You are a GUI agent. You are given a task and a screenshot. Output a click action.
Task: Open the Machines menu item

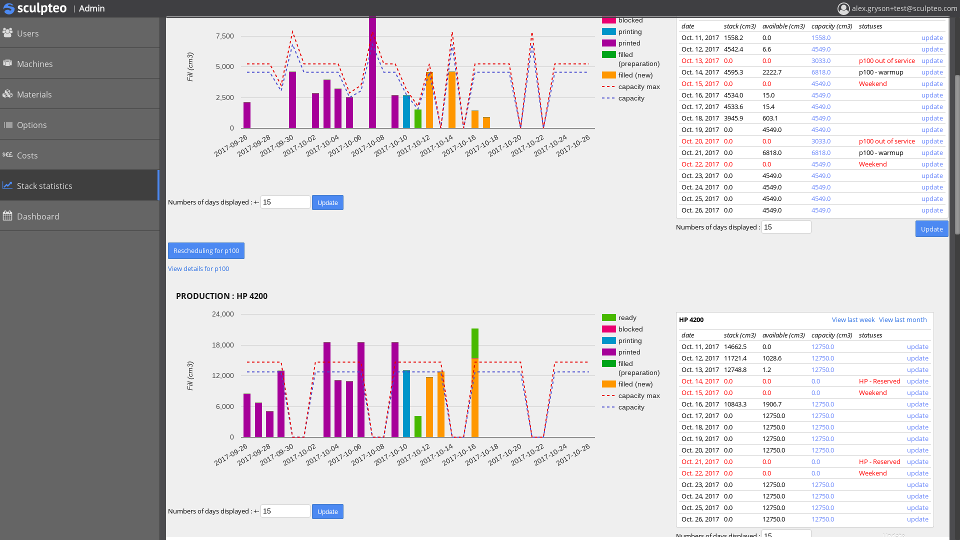pos(80,64)
